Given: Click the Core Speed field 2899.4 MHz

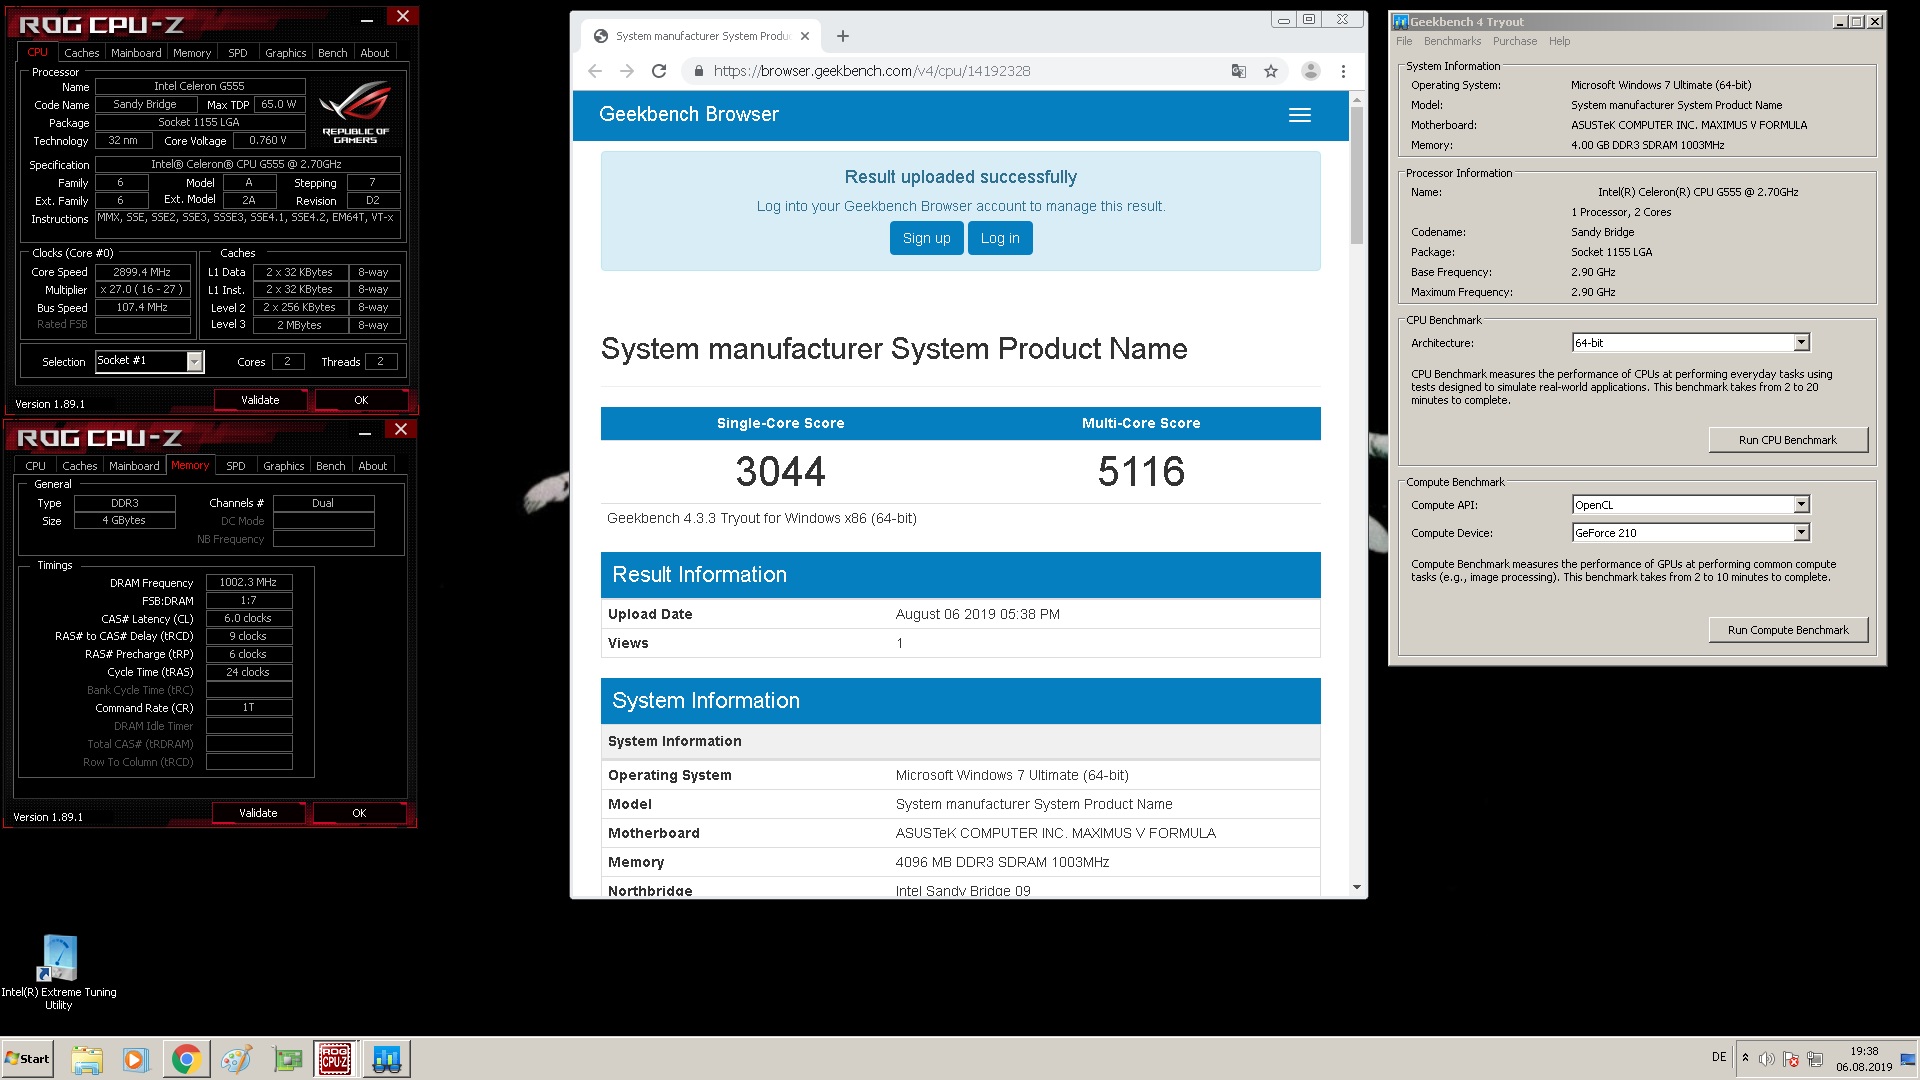Looking at the screenshot, I should tap(142, 272).
